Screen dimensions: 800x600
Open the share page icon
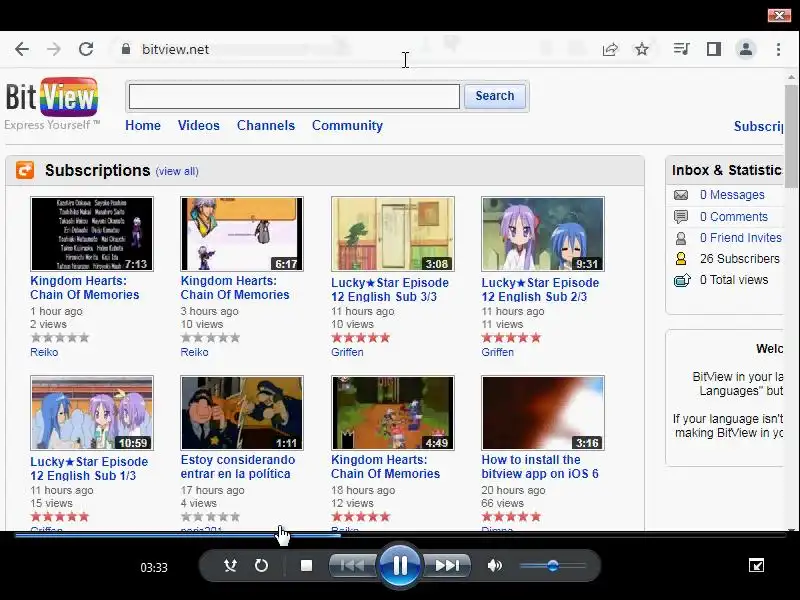pos(610,49)
